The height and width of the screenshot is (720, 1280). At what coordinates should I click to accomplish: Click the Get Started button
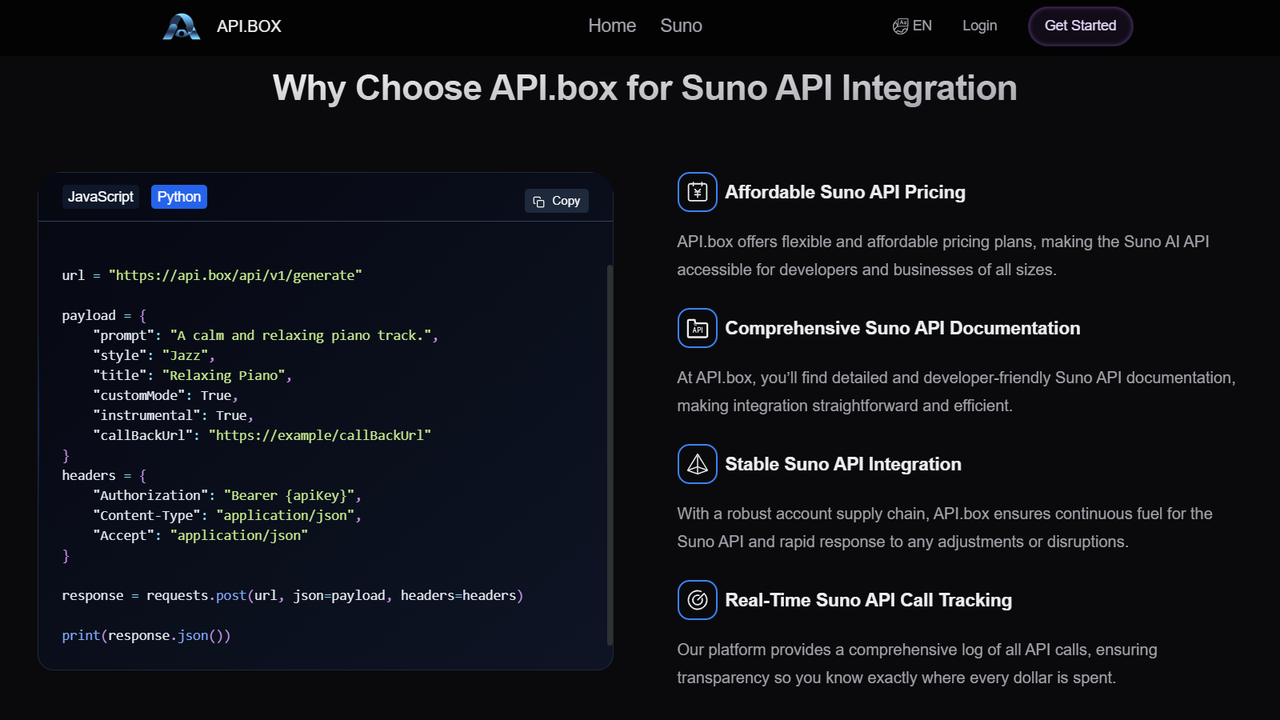1080,26
